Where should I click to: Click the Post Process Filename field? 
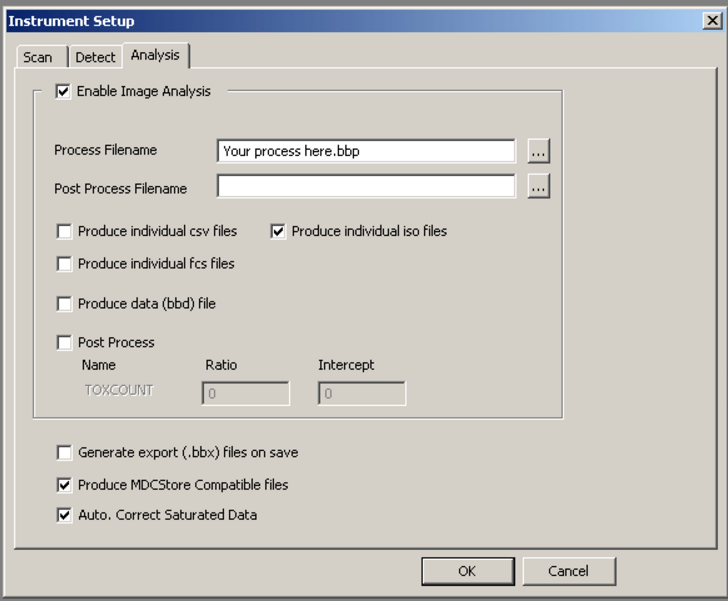tap(365, 187)
